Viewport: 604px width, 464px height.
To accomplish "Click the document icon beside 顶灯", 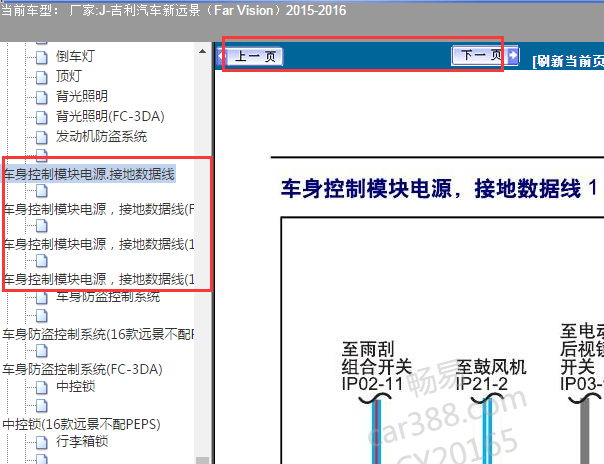I will [42, 77].
